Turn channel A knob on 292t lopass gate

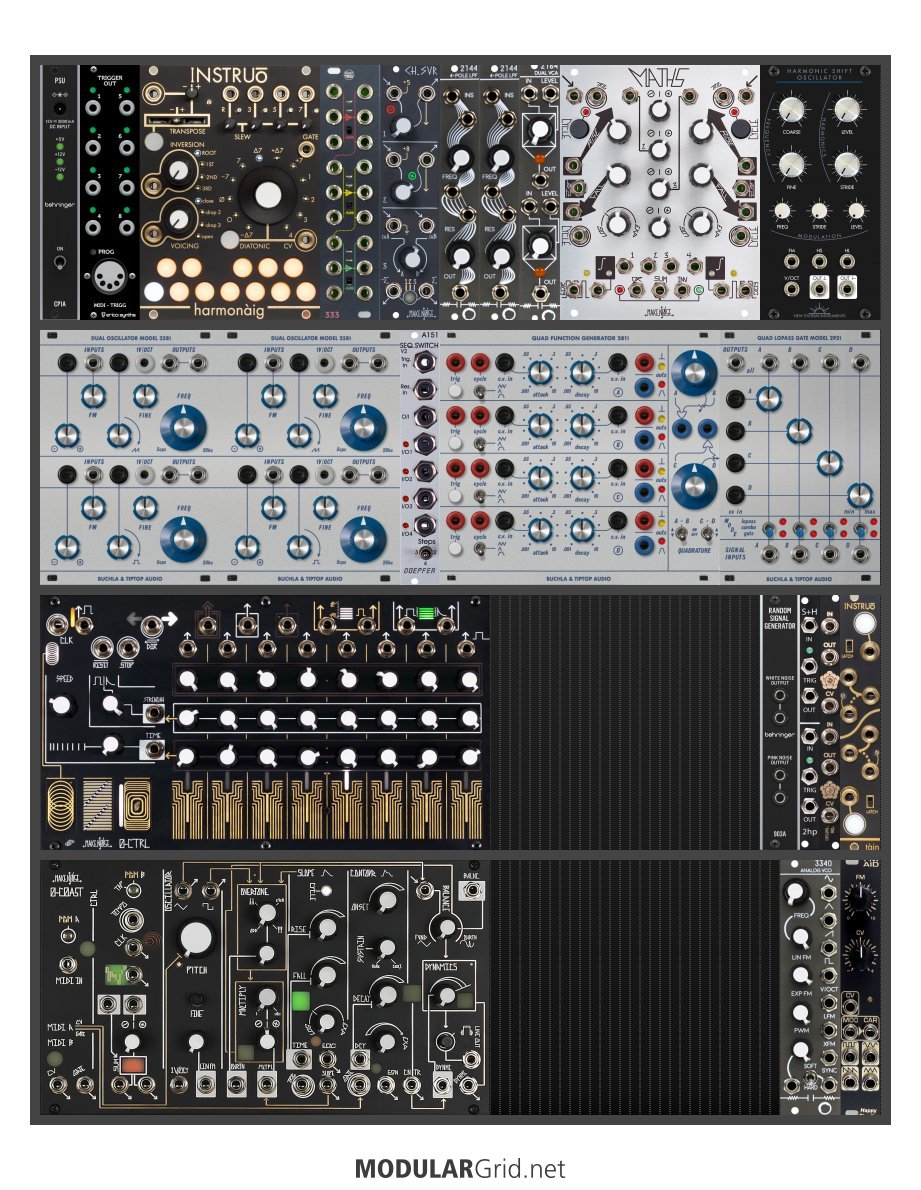(769, 398)
